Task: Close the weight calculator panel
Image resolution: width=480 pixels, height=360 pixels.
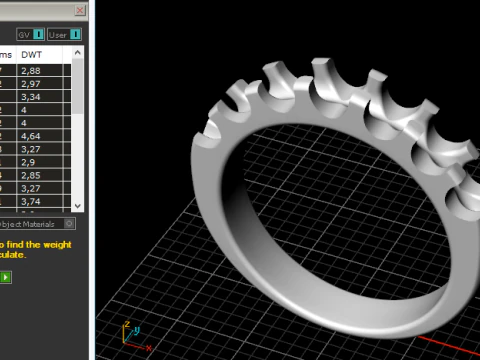Action: pos(80,10)
